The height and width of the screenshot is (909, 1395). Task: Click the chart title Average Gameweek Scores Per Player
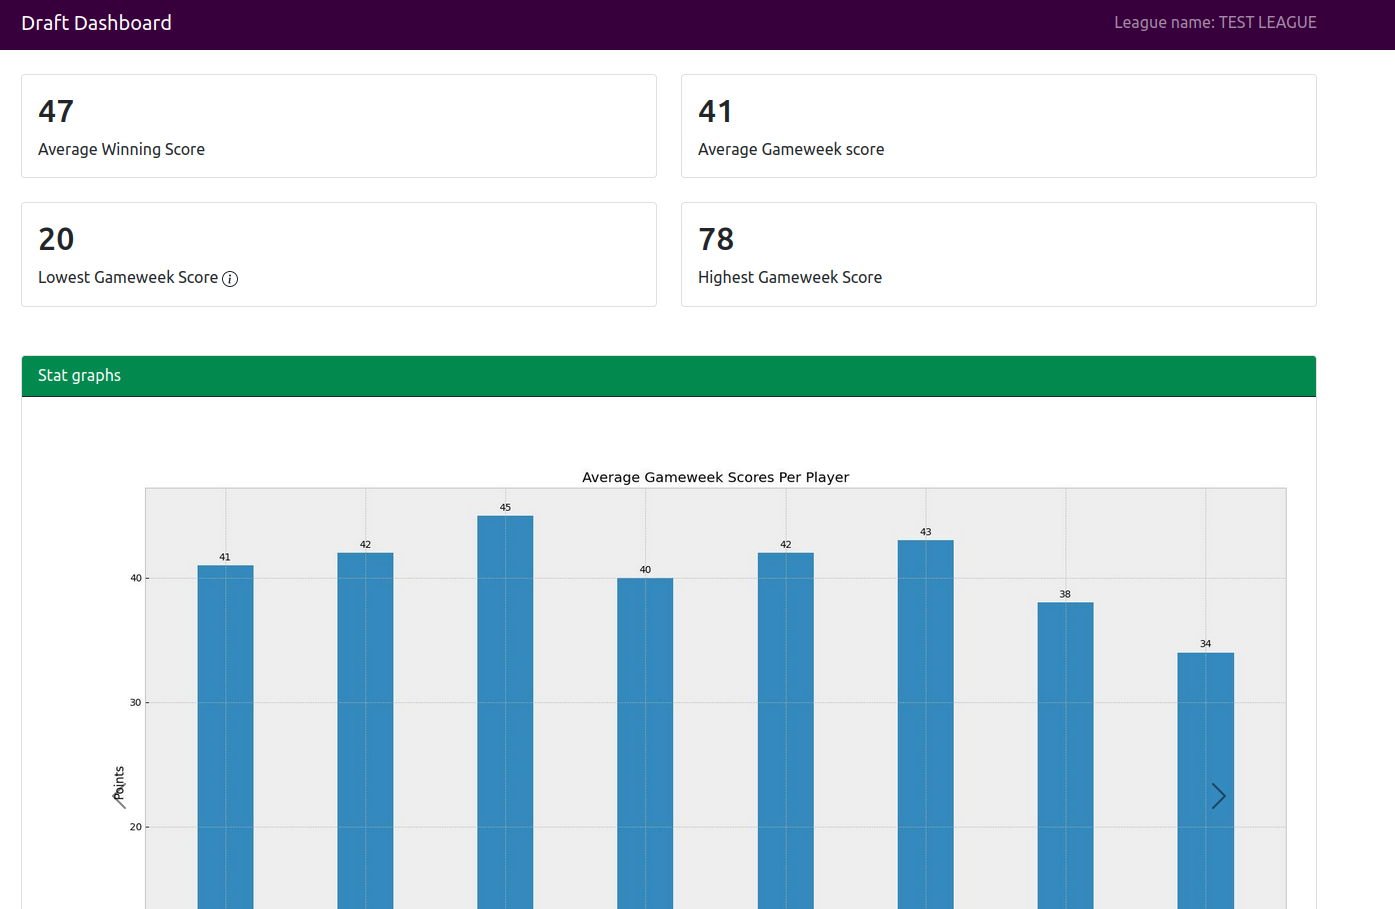[715, 478]
